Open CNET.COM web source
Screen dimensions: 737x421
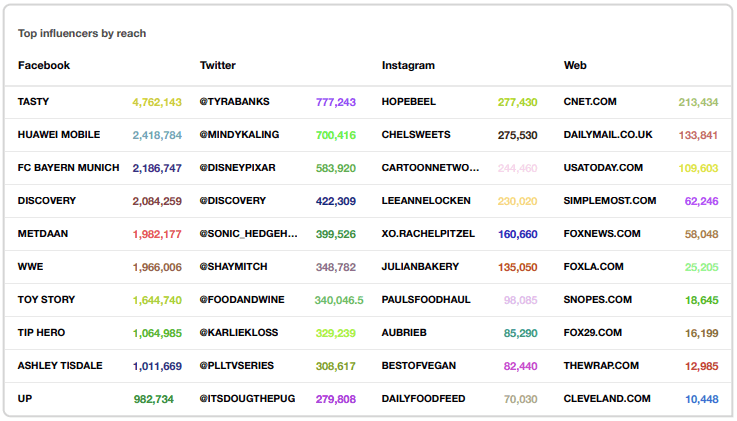coord(590,101)
